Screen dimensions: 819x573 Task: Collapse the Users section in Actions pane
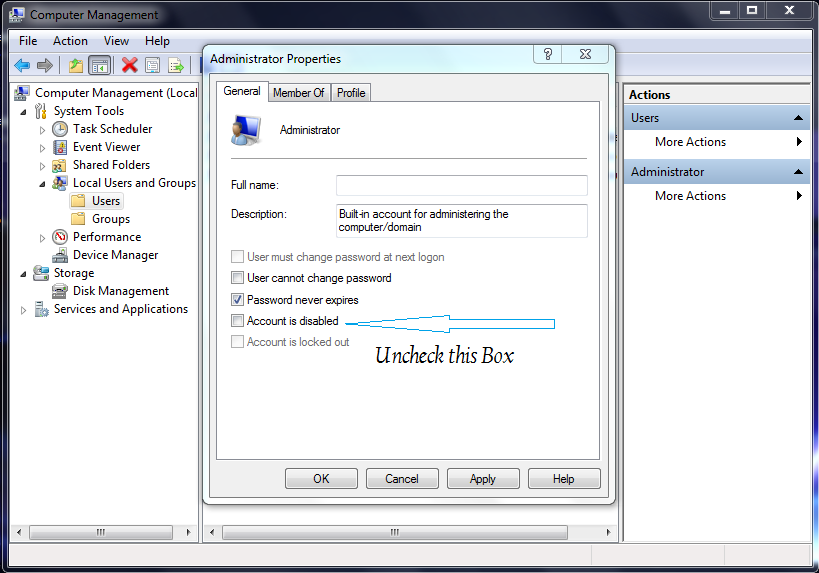[798, 118]
